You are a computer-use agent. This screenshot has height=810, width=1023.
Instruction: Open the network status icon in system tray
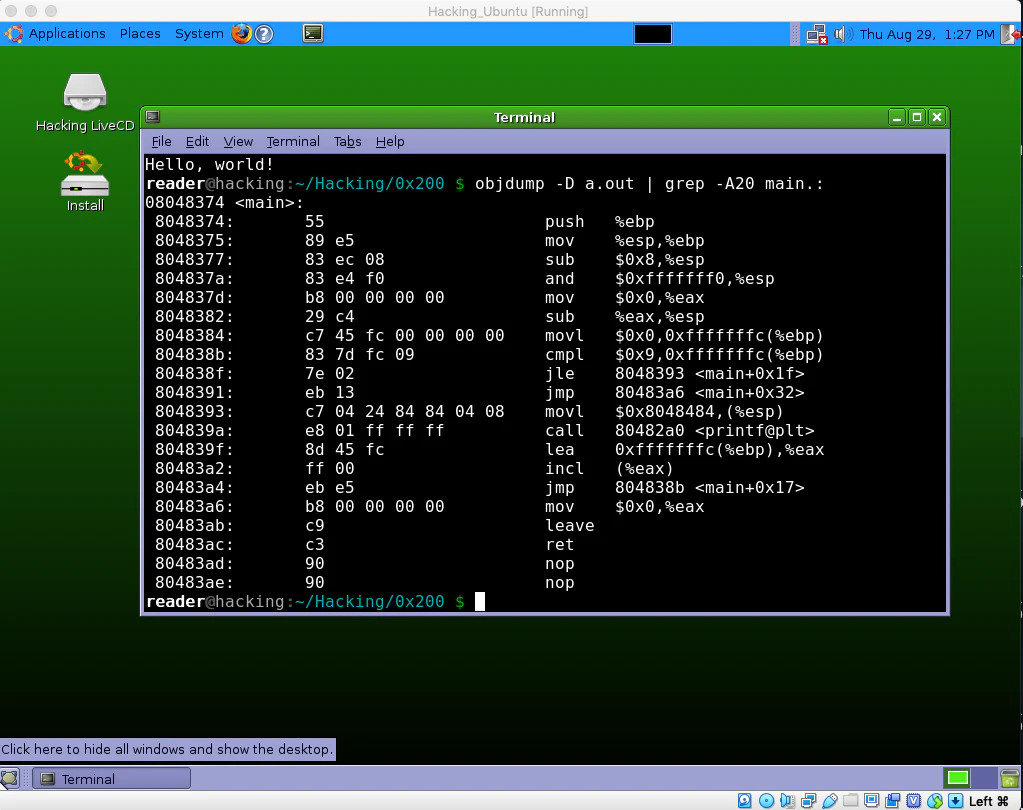pyautogui.click(x=816, y=34)
